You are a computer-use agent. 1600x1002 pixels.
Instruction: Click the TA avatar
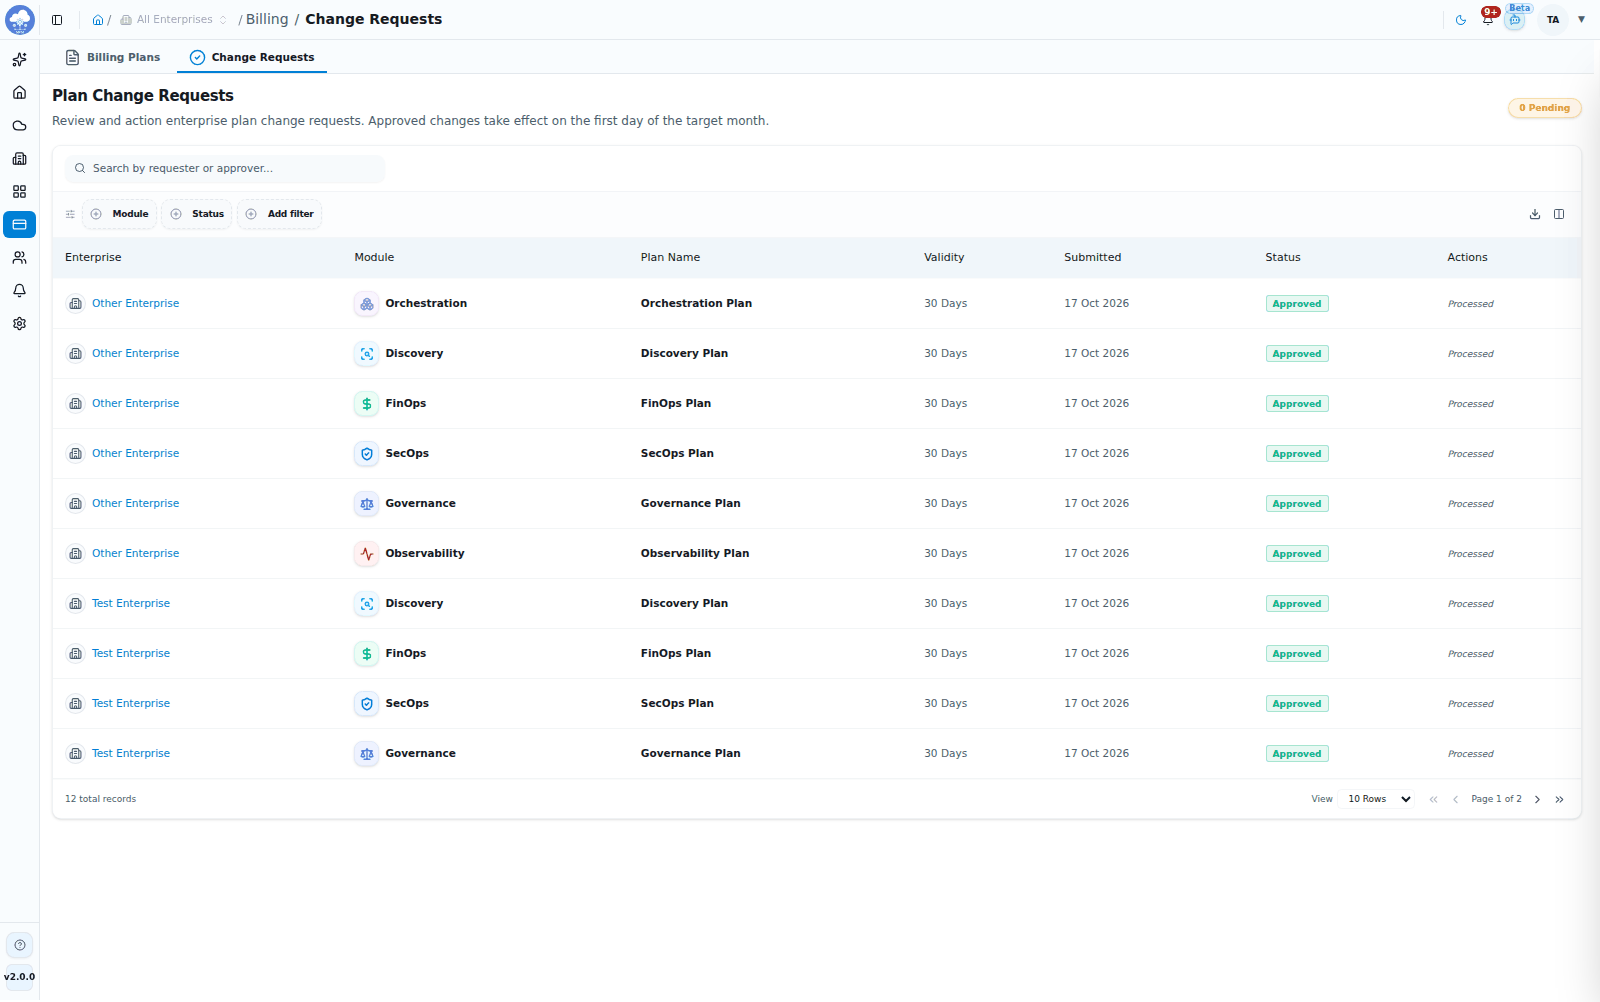coord(1552,20)
